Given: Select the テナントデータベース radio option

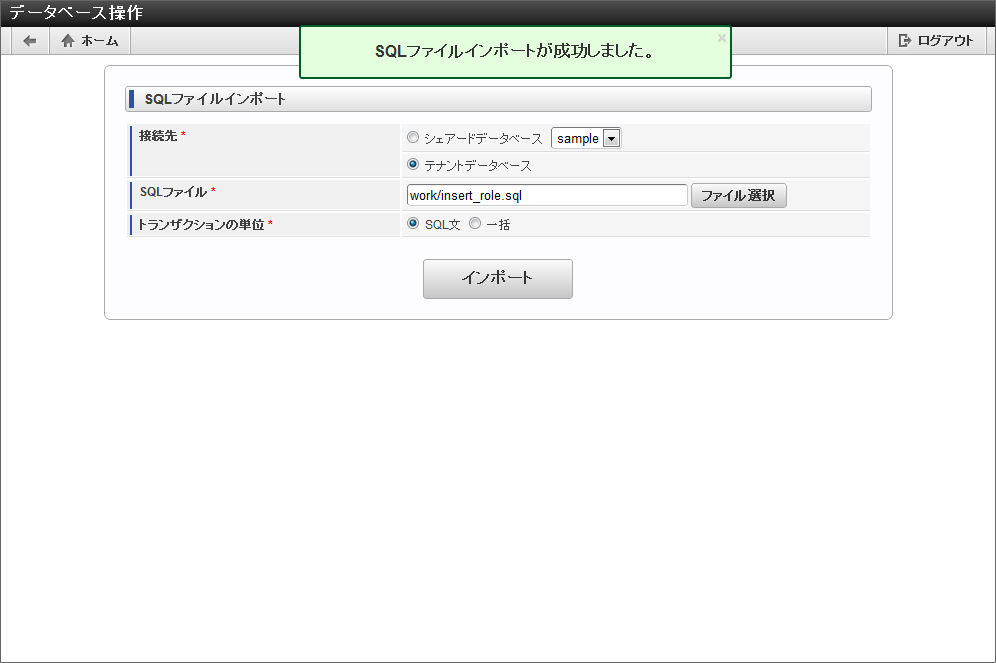Looking at the screenshot, I should click(413, 164).
